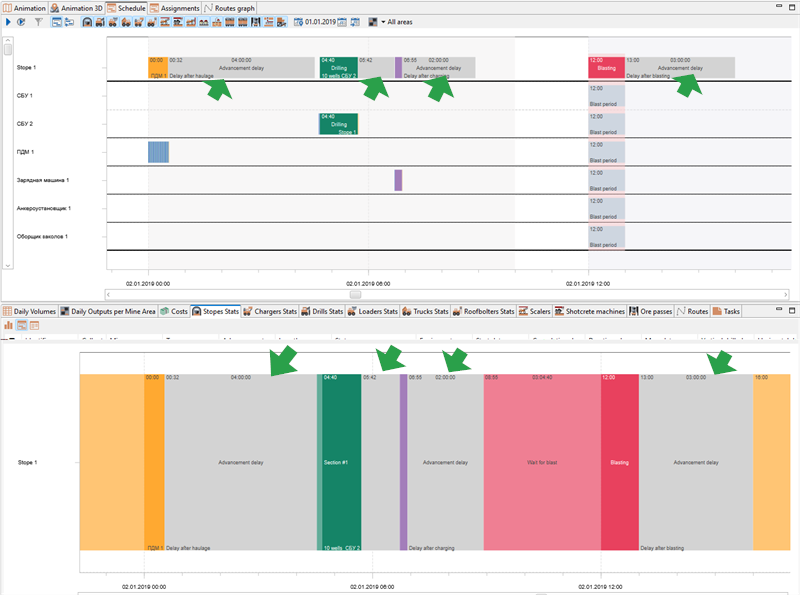Viewport: 800px width, 595px height.
Task: Switch to the Costs tab
Action: [x=174, y=311]
